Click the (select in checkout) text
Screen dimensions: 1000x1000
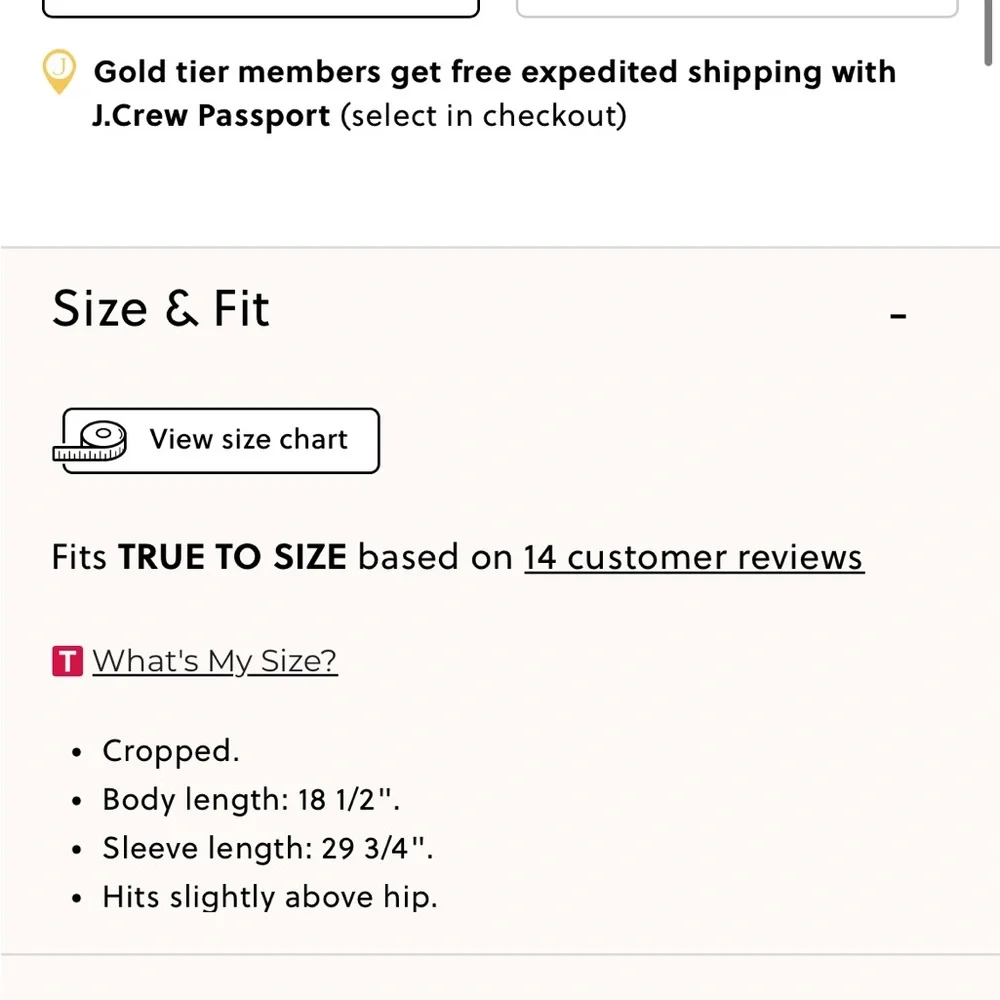(483, 116)
